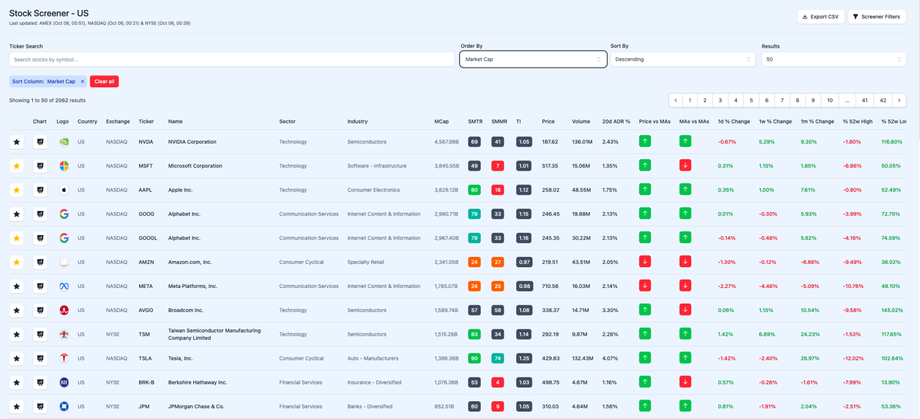Image resolution: width=920 pixels, height=419 pixels.
Task: Open the chart icon for NVDA
Action: pos(40,142)
